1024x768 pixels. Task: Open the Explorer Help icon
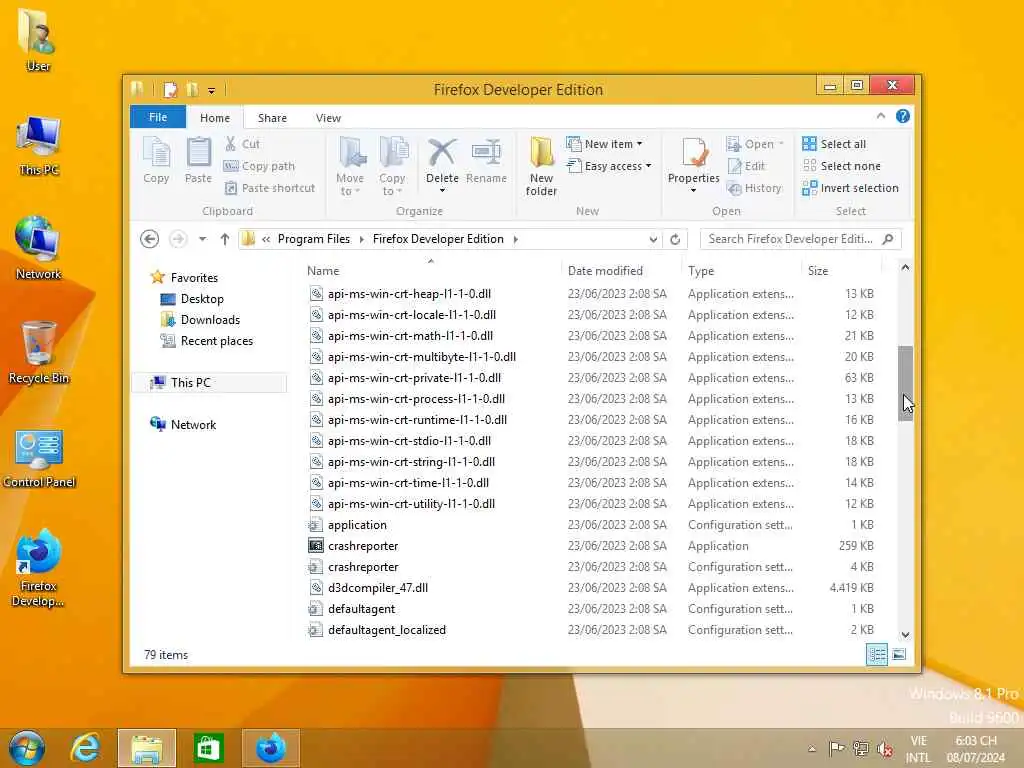click(903, 116)
